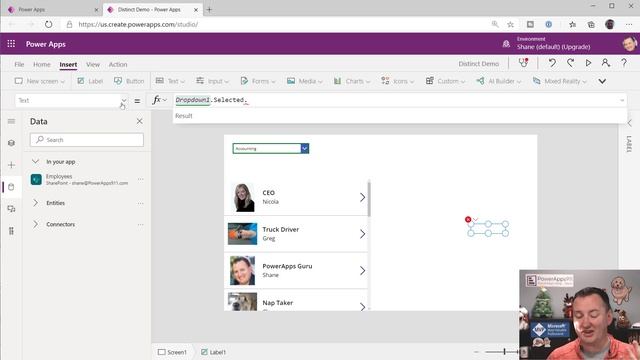Open the Media dropdown in ribbon
The image size is (640, 360).
[304, 81]
